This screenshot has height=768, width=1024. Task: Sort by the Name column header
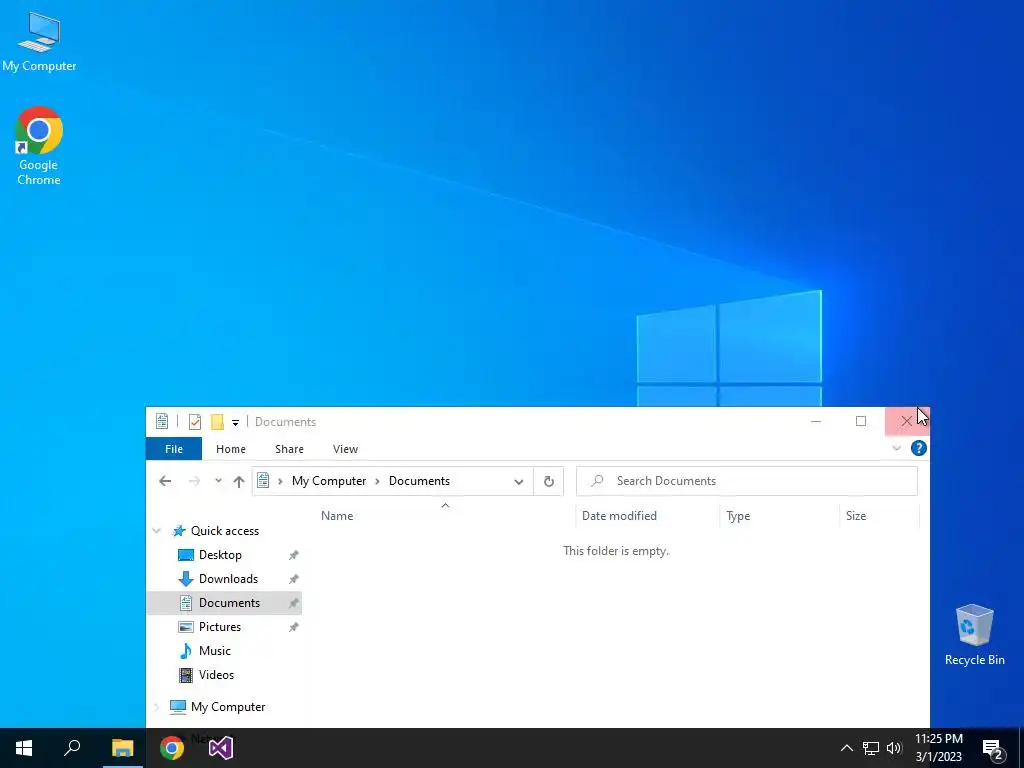pos(337,515)
